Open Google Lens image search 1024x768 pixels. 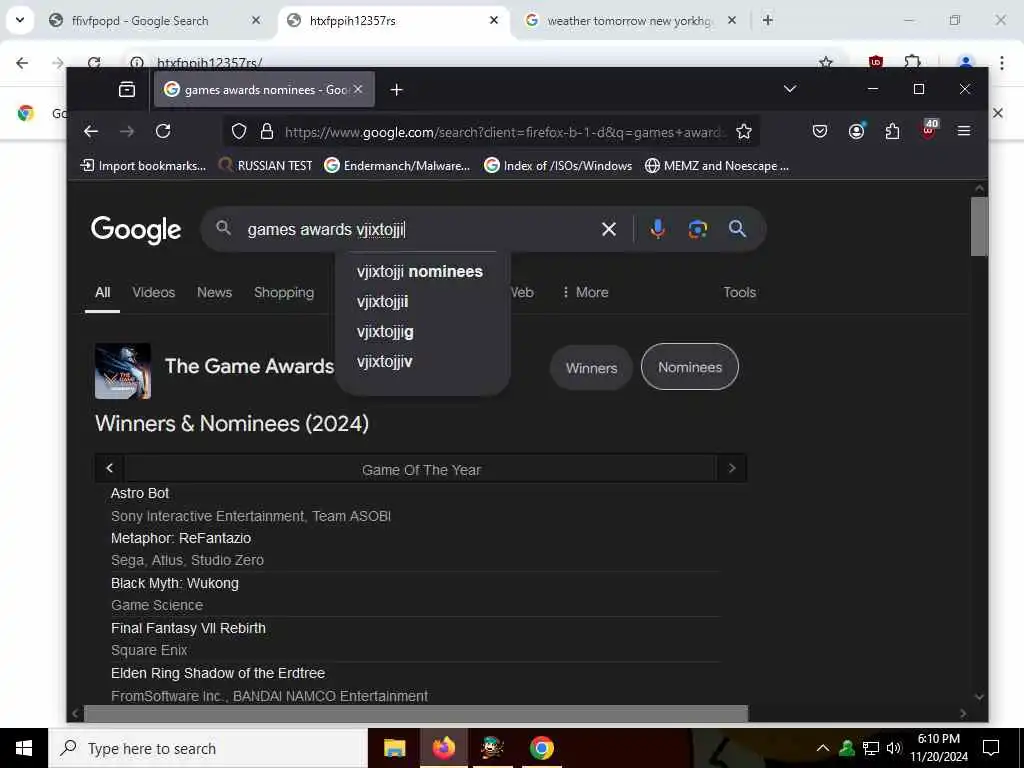pos(697,229)
